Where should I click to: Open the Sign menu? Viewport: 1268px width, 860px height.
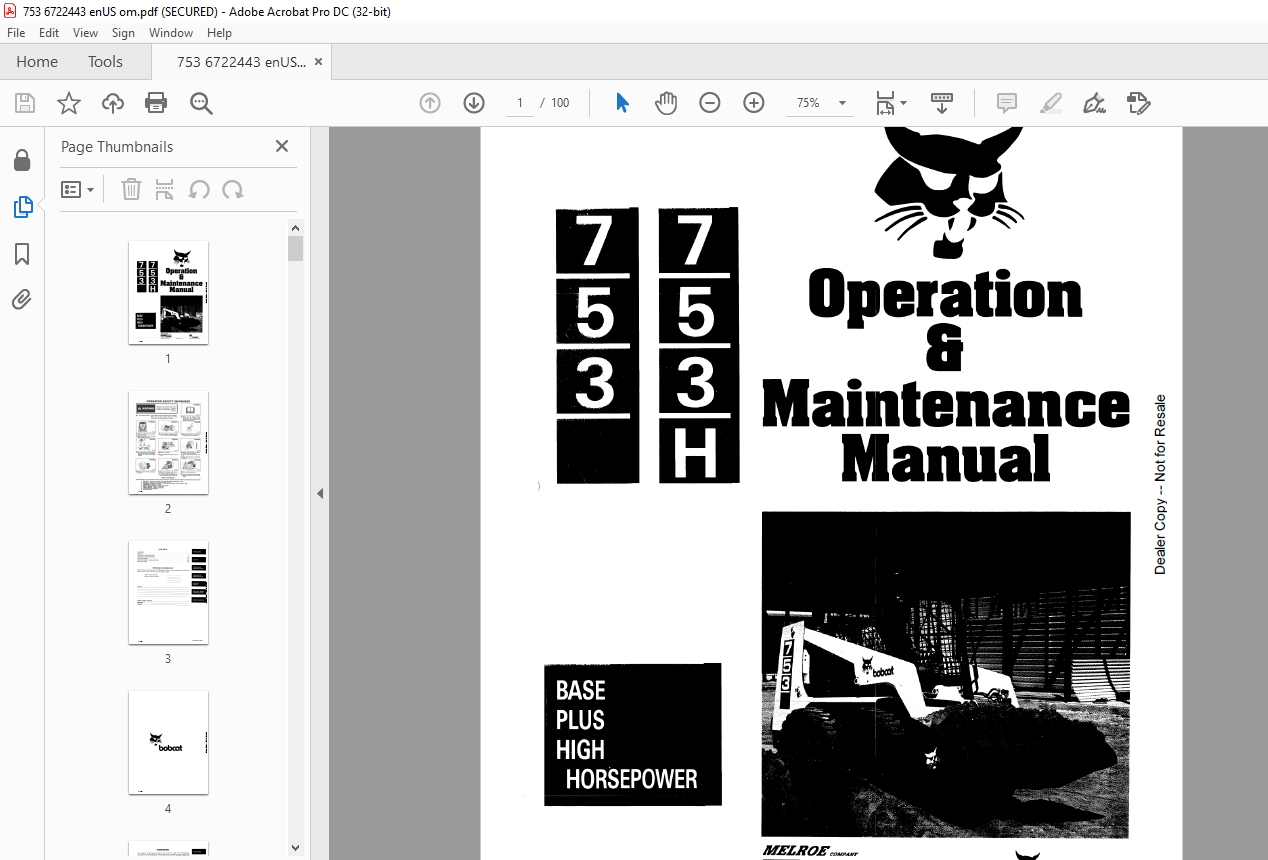coord(123,33)
